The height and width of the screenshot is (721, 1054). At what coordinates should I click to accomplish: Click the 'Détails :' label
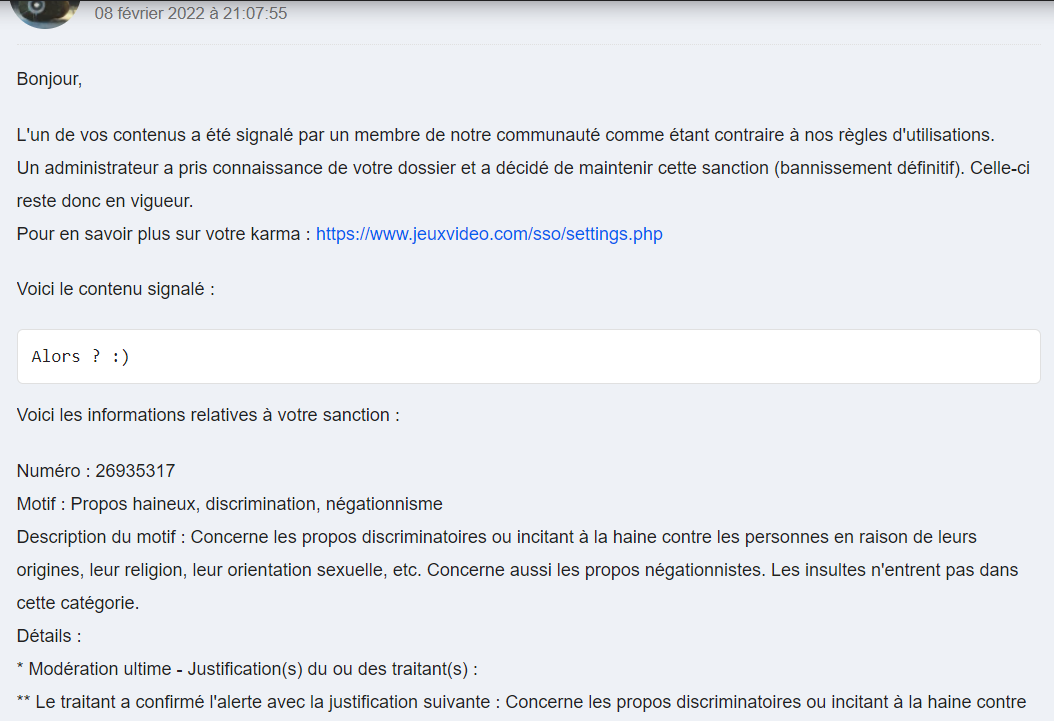(x=49, y=636)
